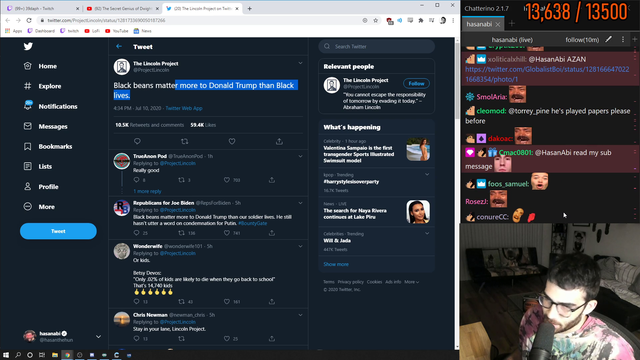Reply to The Lincoln Project main tweet
This screenshot has height=360, width=640.
tap(137, 141)
